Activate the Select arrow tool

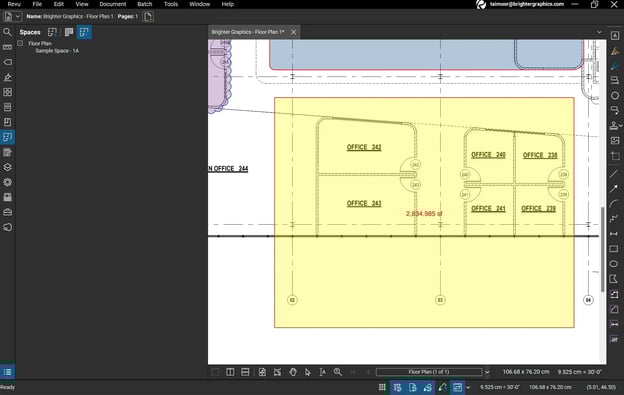(308, 372)
